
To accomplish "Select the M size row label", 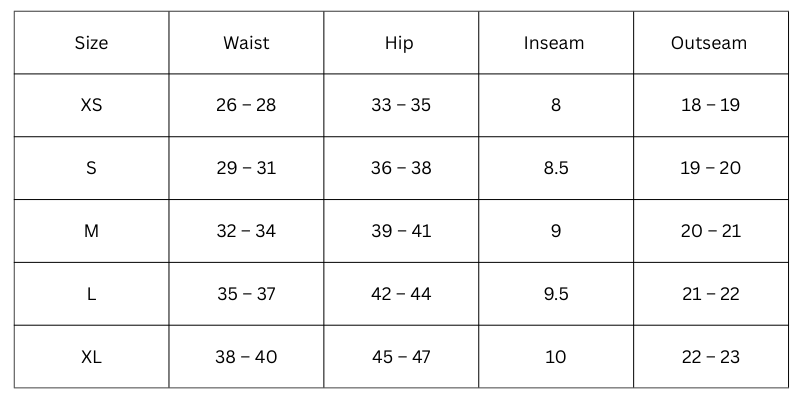I will coord(91,231).
